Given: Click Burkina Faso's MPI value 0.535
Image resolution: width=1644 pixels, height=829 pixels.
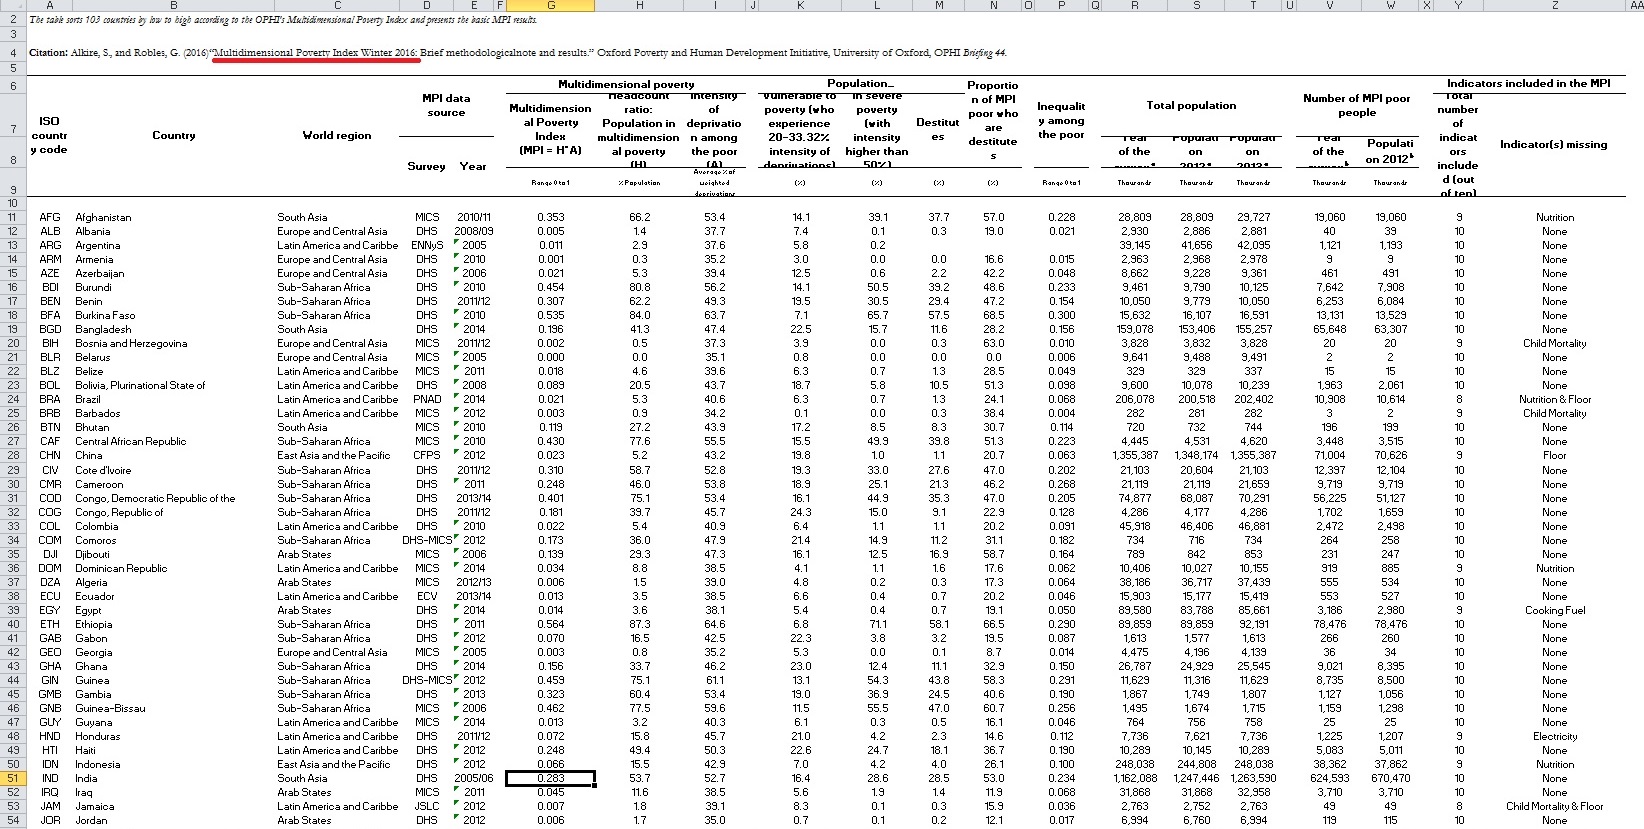Looking at the screenshot, I should coord(550,315).
